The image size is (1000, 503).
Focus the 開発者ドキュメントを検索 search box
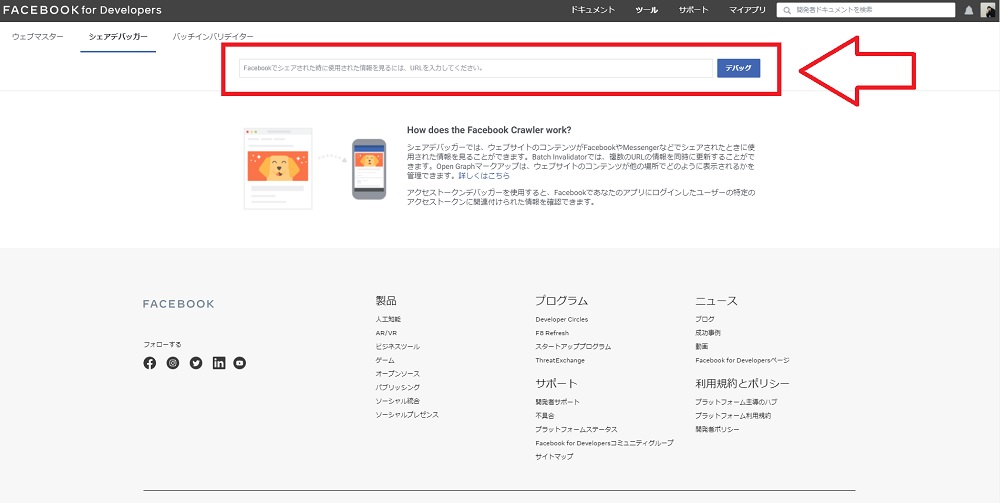(865, 10)
